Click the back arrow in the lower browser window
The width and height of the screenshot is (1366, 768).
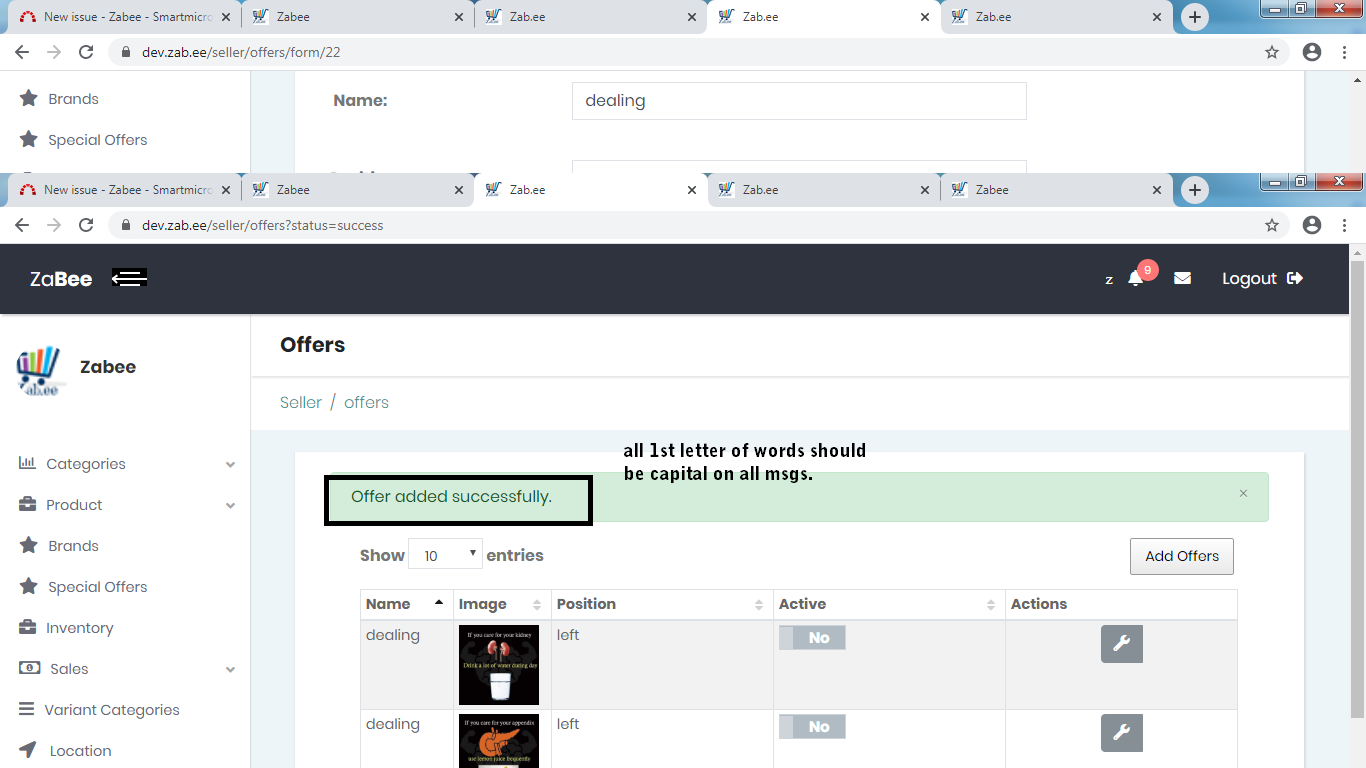[x=22, y=225]
